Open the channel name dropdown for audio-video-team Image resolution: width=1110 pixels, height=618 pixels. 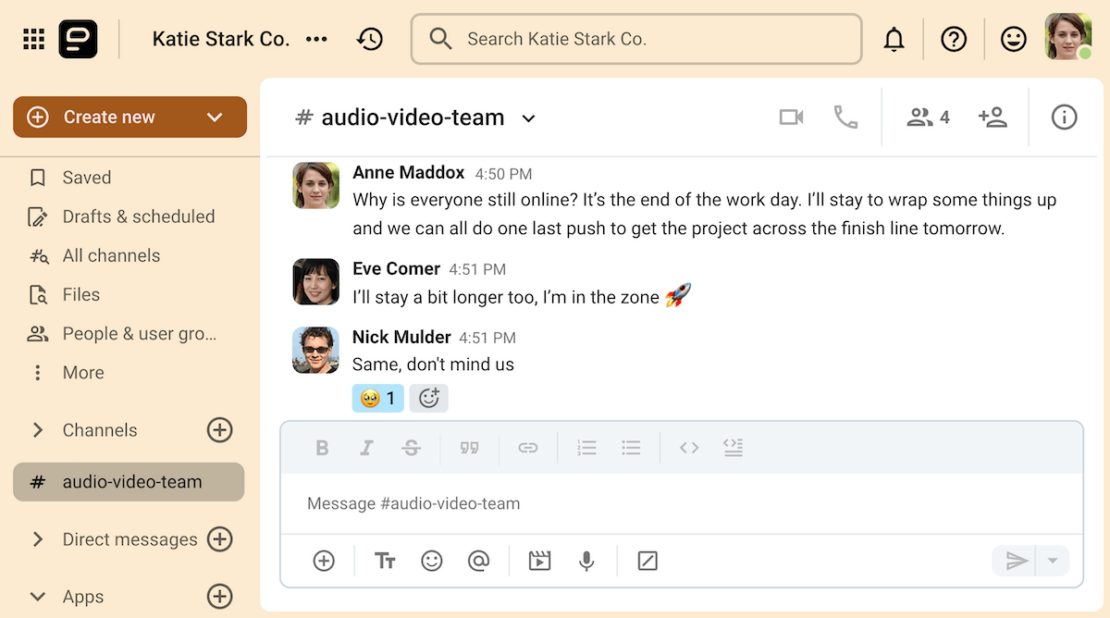529,117
